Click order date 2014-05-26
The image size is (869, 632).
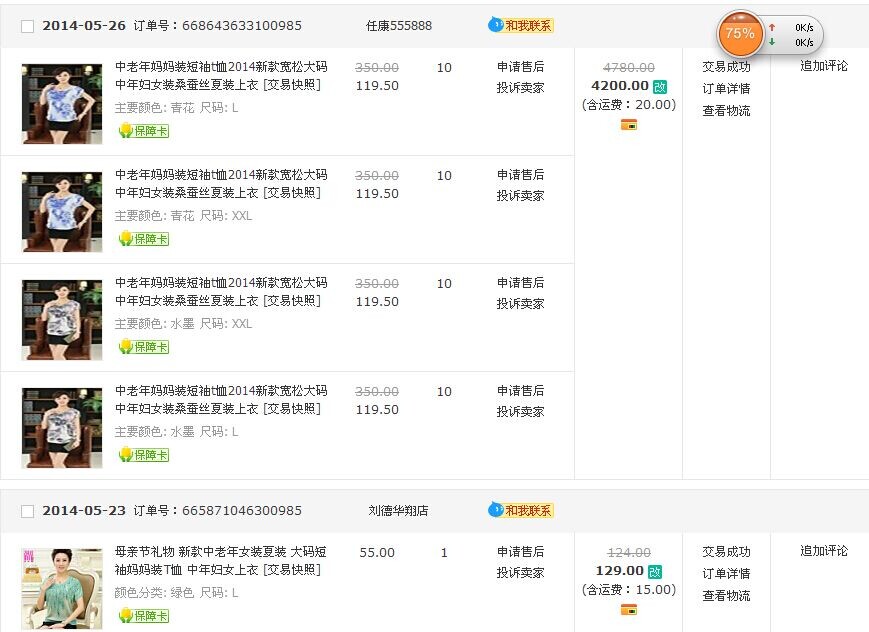84,26
